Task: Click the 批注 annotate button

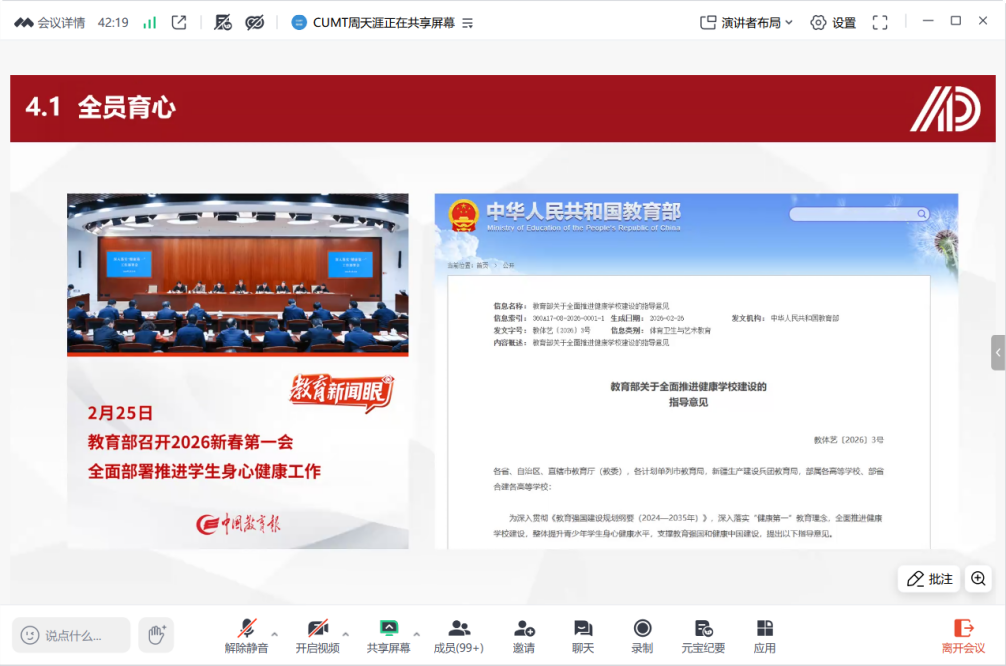Action: coord(929,578)
